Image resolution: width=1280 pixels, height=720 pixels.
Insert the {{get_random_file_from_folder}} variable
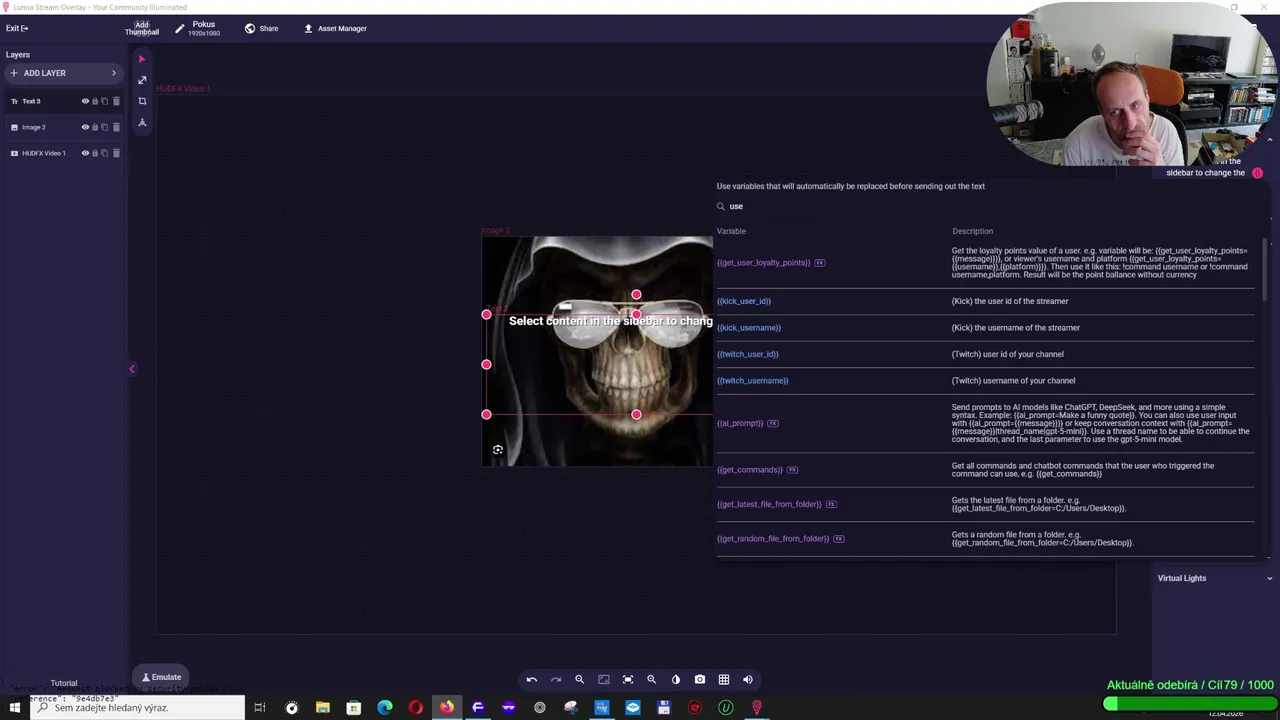[x=773, y=539]
